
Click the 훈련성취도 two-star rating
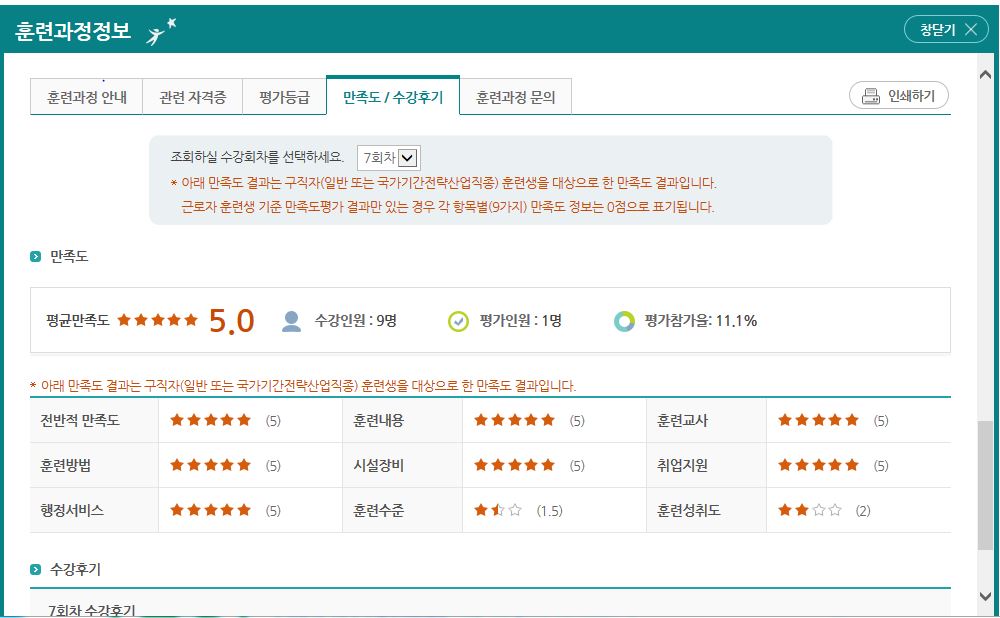[809, 510]
